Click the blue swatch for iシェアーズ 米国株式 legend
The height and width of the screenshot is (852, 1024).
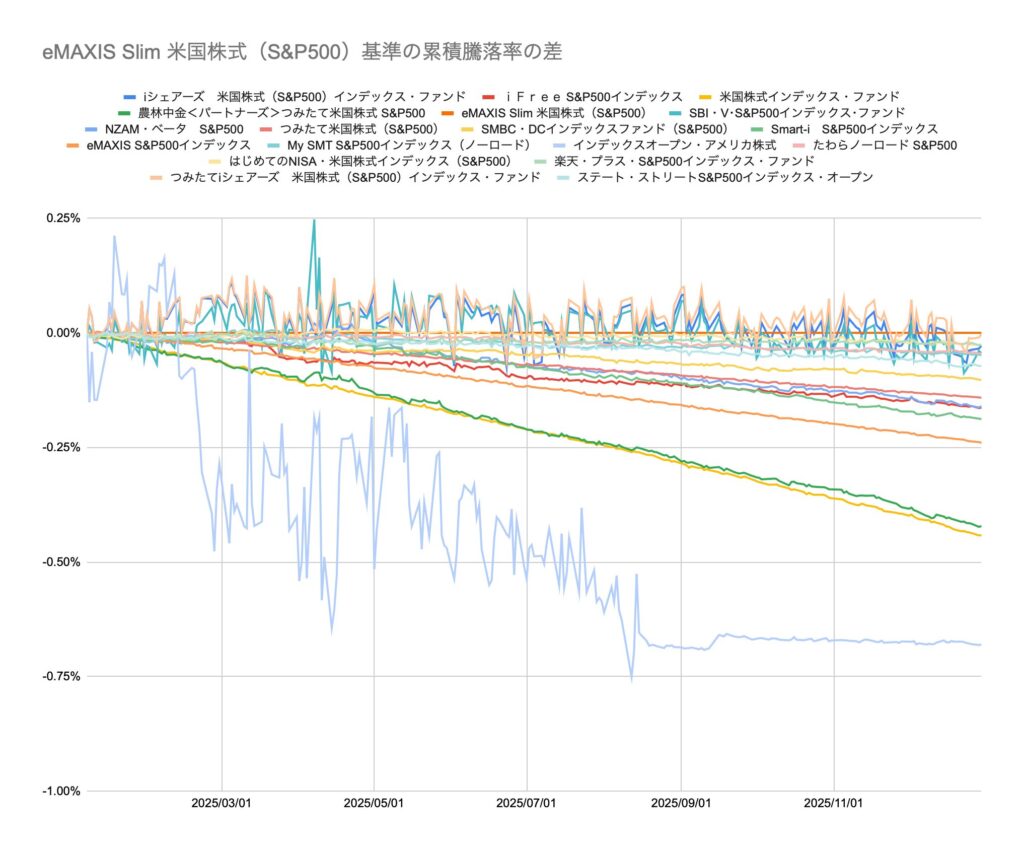click(128, 97)
